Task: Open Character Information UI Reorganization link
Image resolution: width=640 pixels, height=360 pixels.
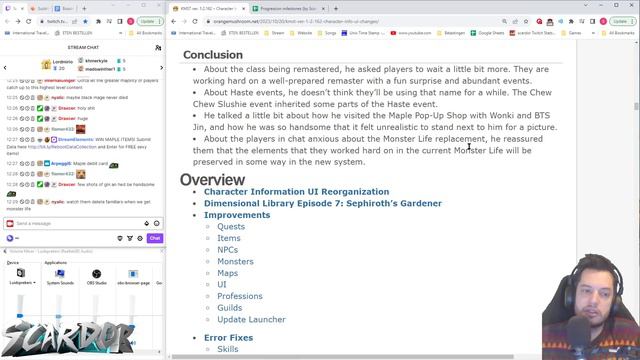Action: coord(297,192)
